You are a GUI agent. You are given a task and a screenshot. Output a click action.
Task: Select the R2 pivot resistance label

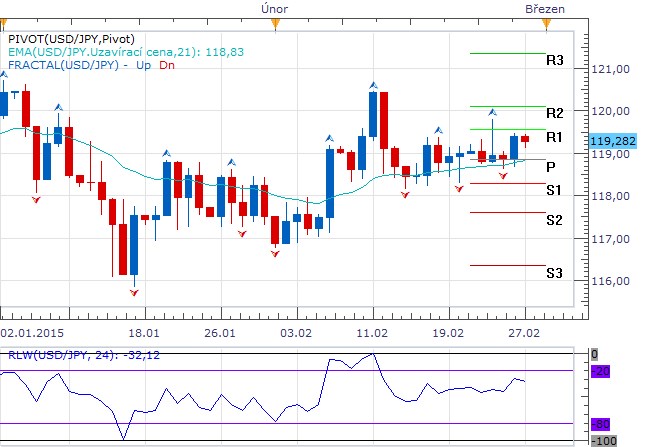(x=555, y=112)
